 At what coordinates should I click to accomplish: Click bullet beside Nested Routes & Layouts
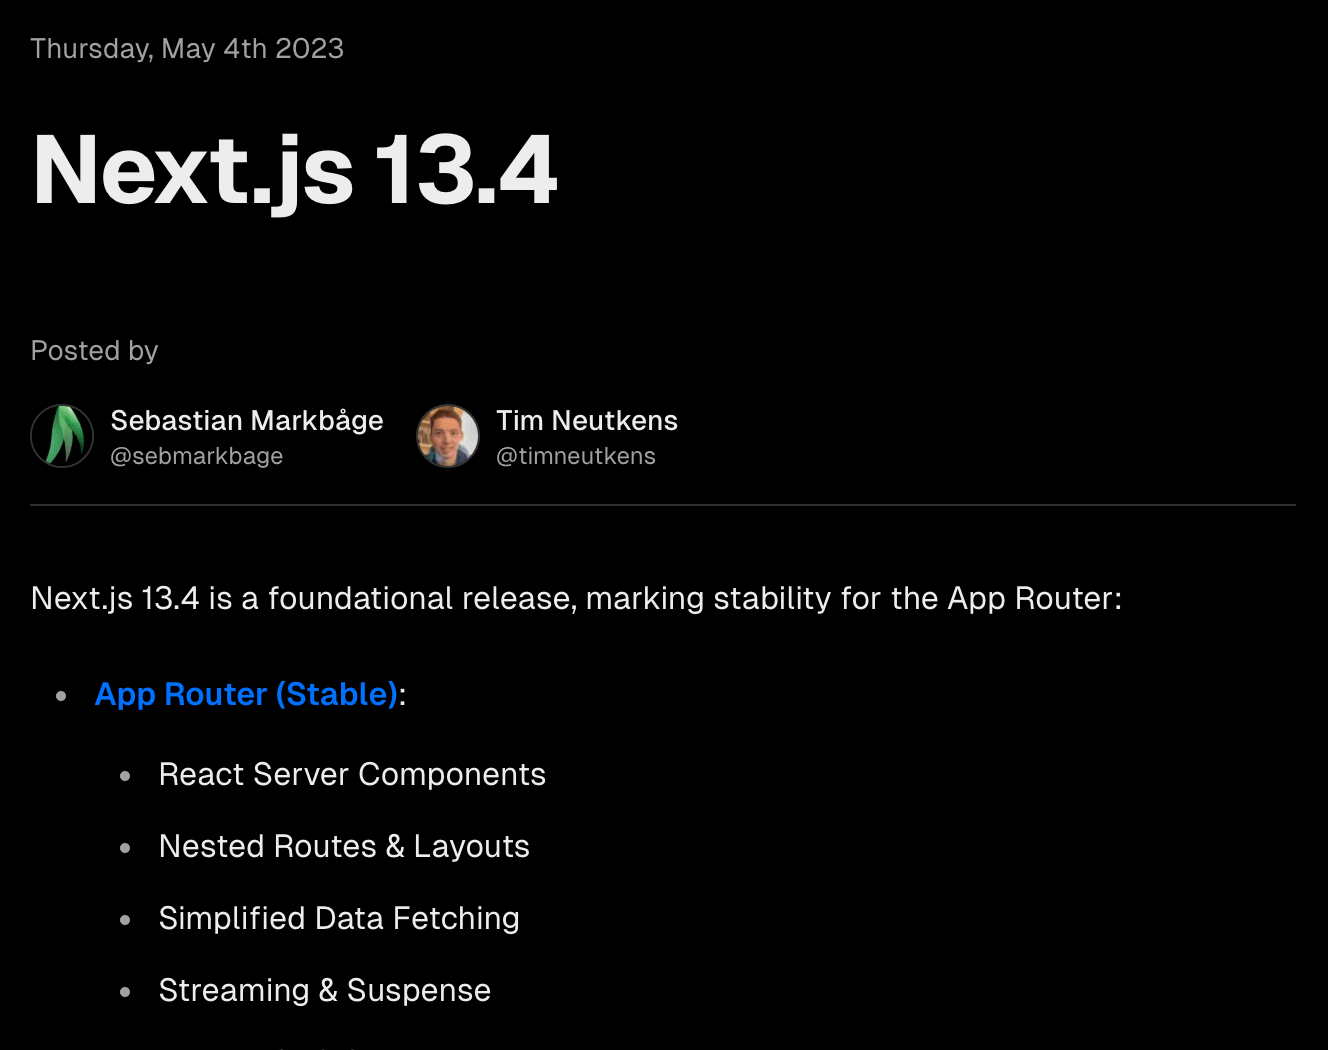(125, 848)
